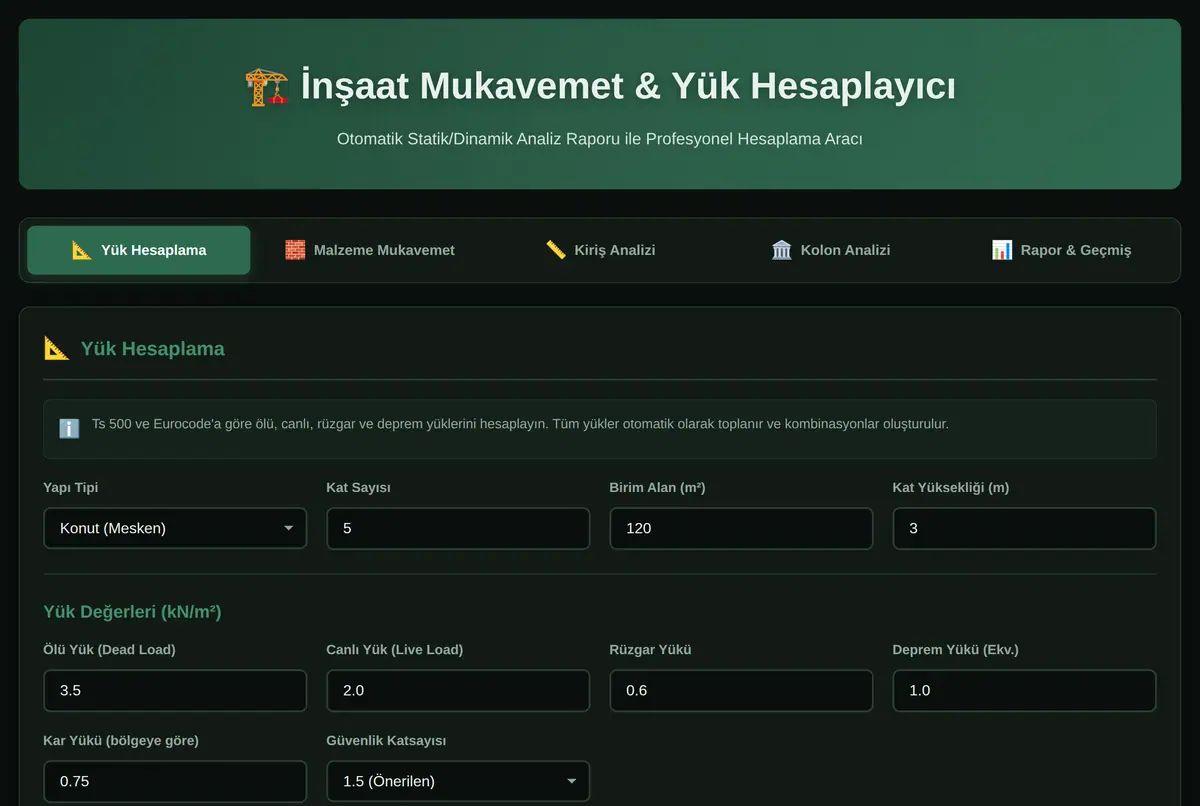Click the Ölü Yük input field
The height and width of the screenshot is (806, 1200).
[x=175, y=690]
